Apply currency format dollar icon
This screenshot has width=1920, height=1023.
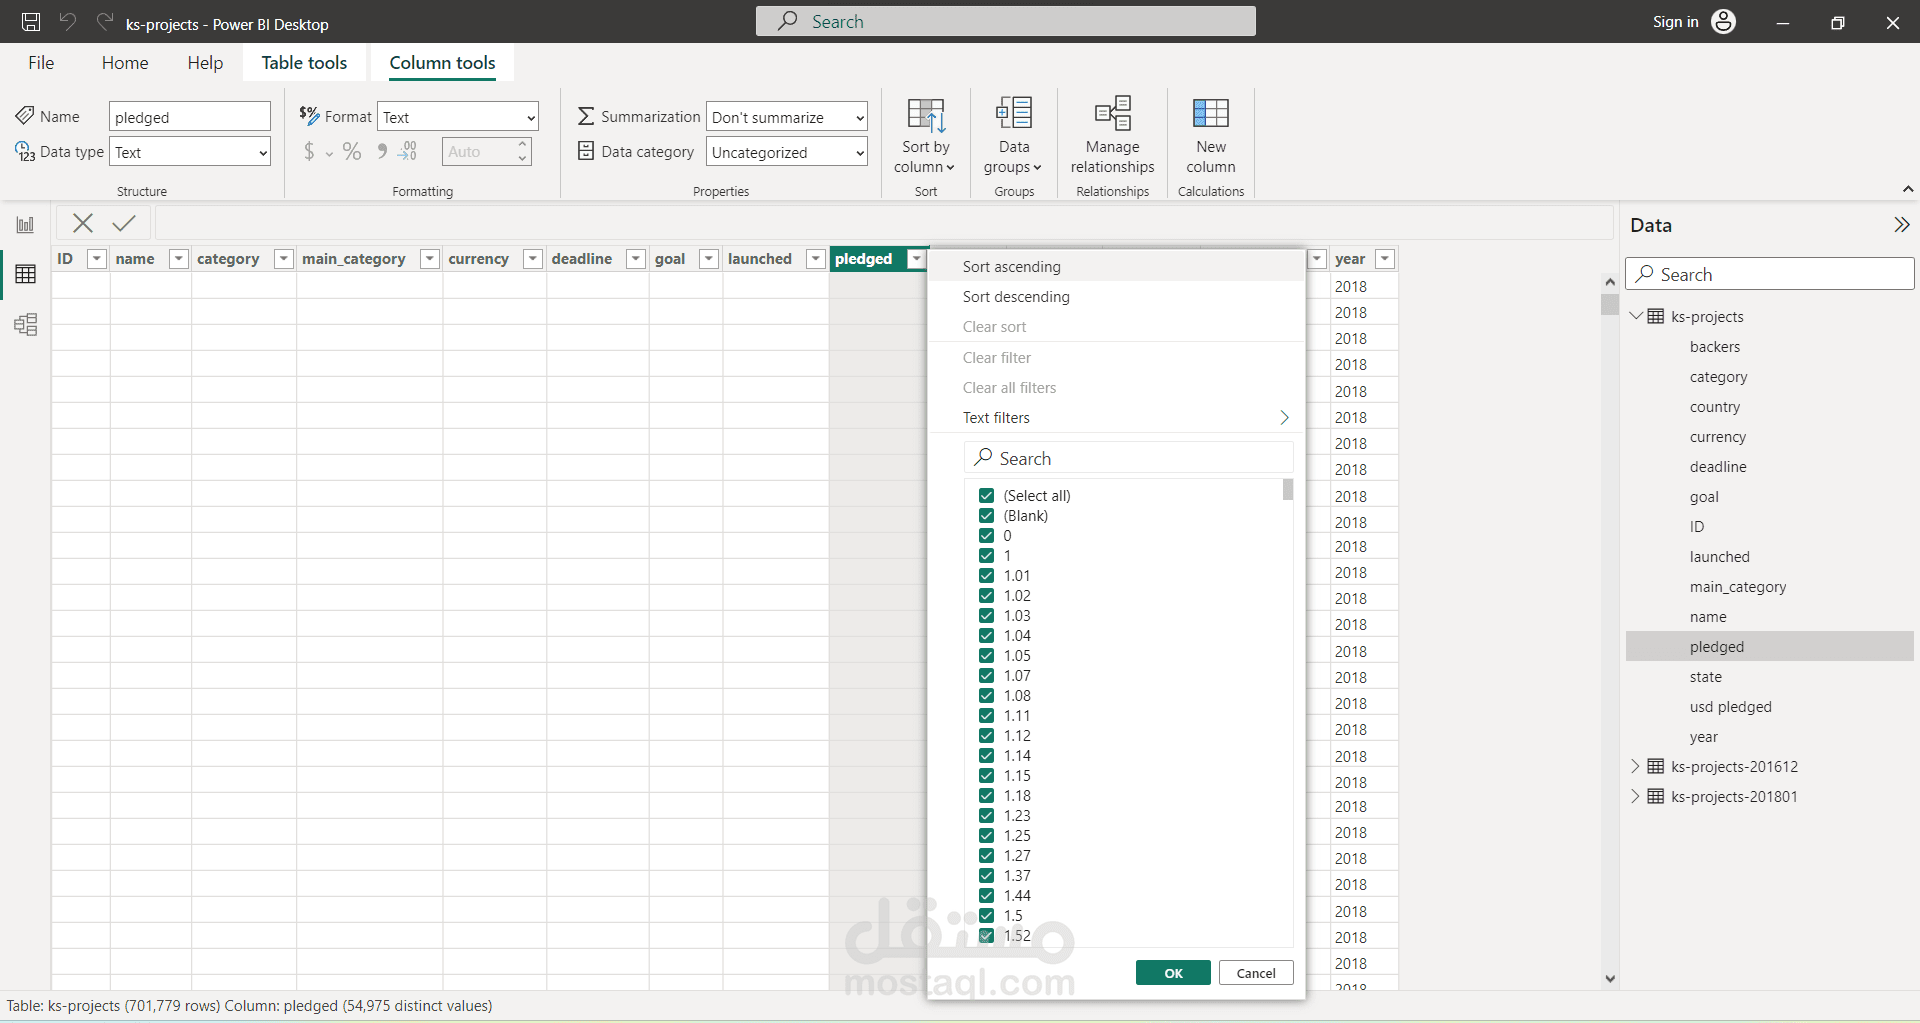tap(309, 151)
